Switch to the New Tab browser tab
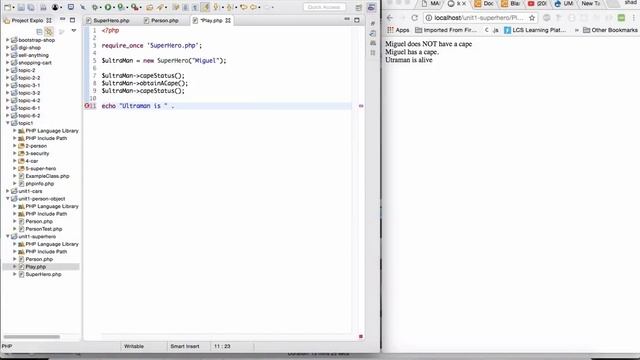640x360 pixels. coord(590,4)
